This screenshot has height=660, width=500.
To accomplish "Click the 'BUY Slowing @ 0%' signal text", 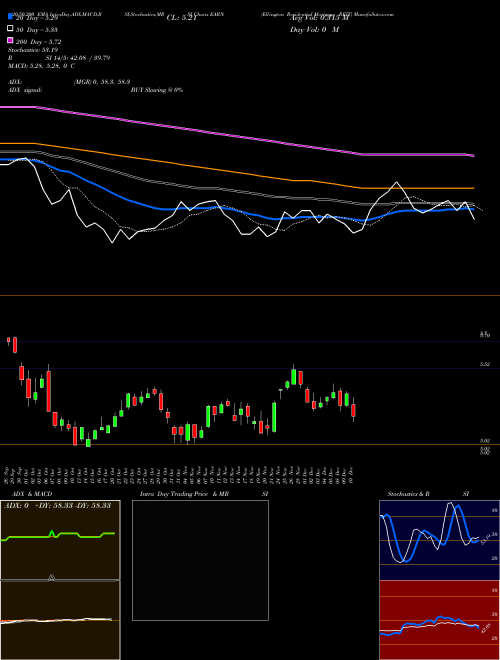I will coord(157,90).
